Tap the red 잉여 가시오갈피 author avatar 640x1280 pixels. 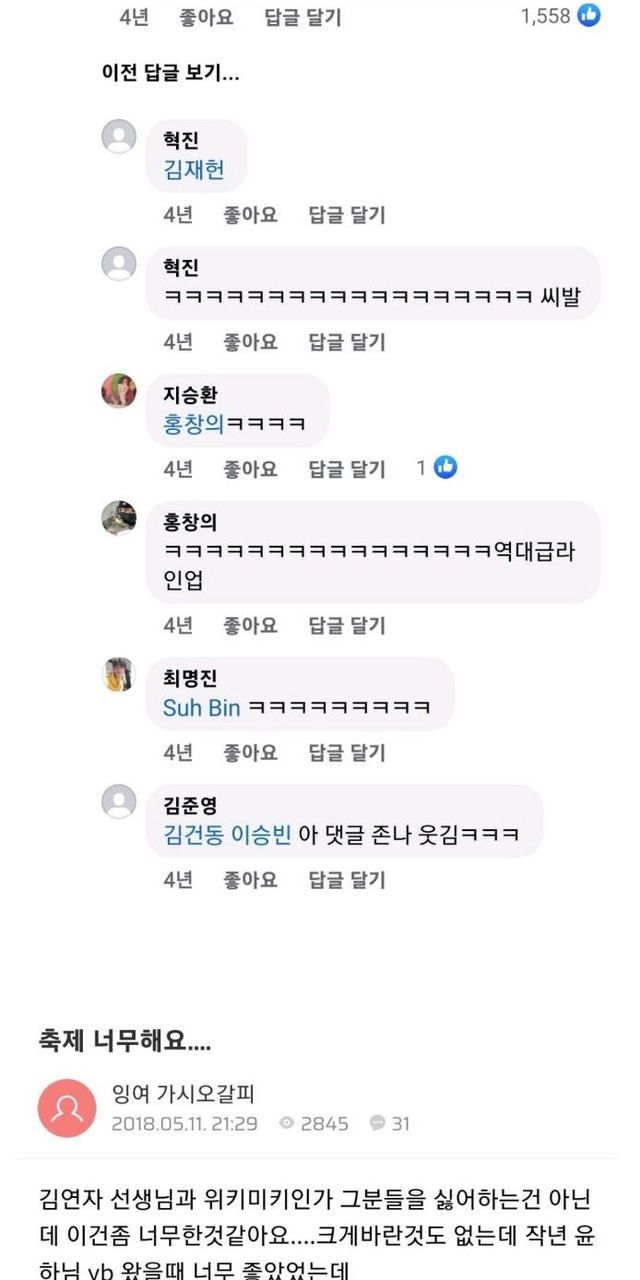(67, 1110)
